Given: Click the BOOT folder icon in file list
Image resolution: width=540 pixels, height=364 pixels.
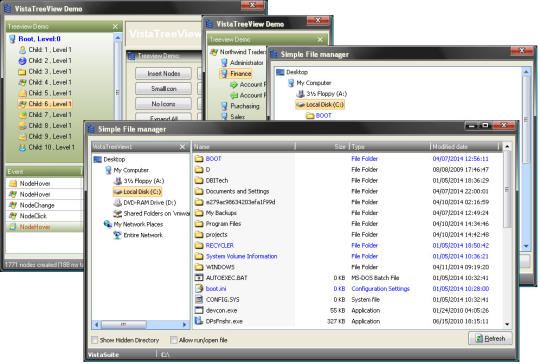Looking at the screenshot, I should 199,159.
